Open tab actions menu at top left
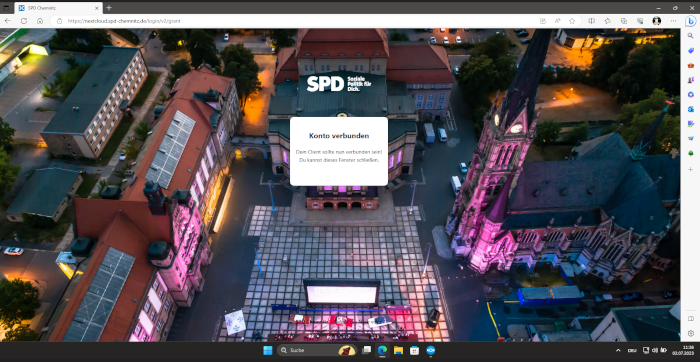This screenshot has height=362, width=700. tap(6, 8)
